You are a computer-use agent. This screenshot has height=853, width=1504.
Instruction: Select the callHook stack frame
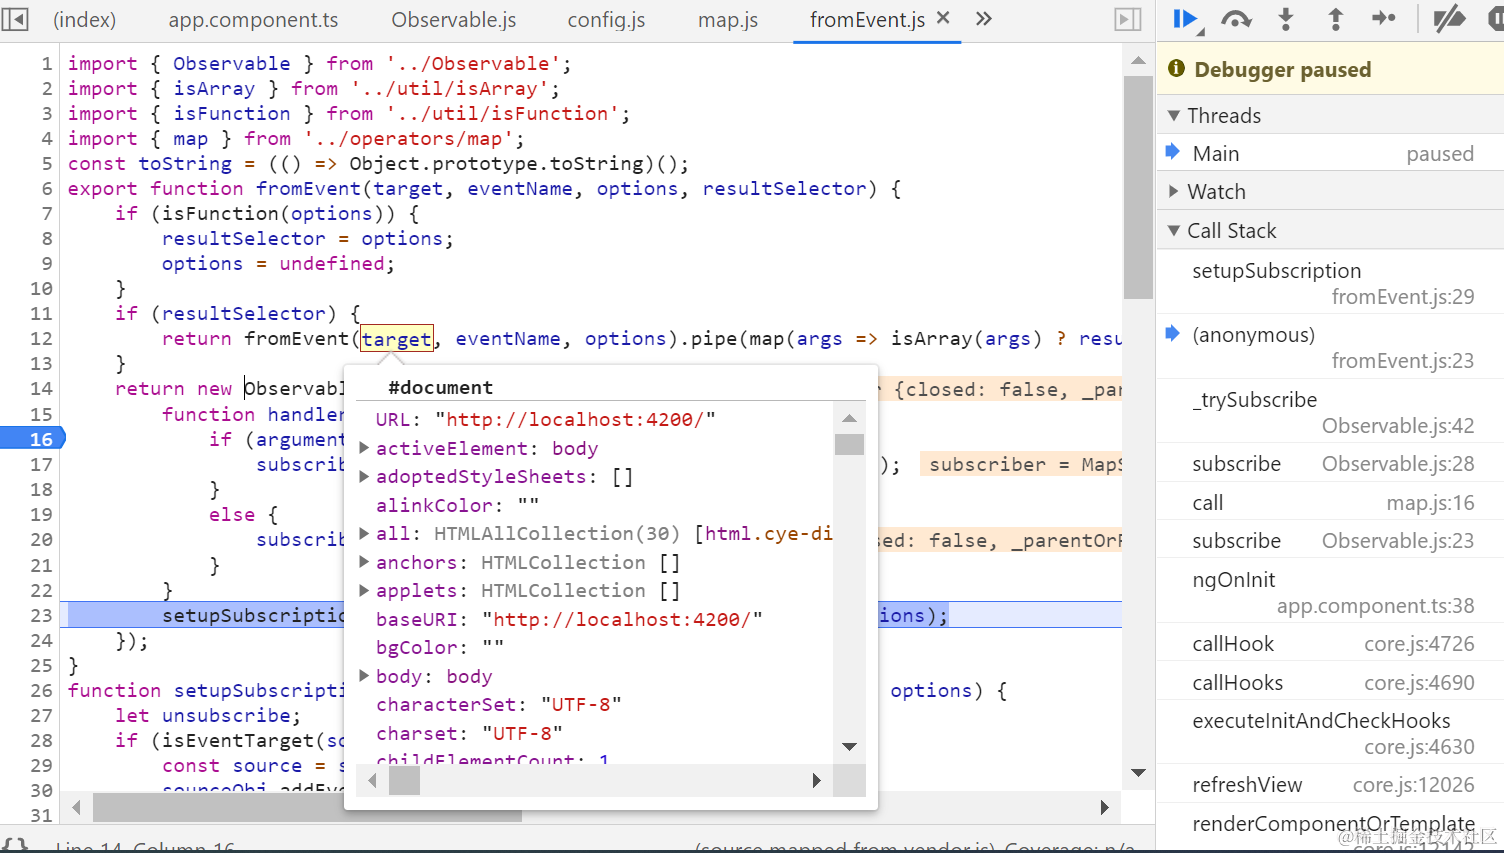point(1330,644)
